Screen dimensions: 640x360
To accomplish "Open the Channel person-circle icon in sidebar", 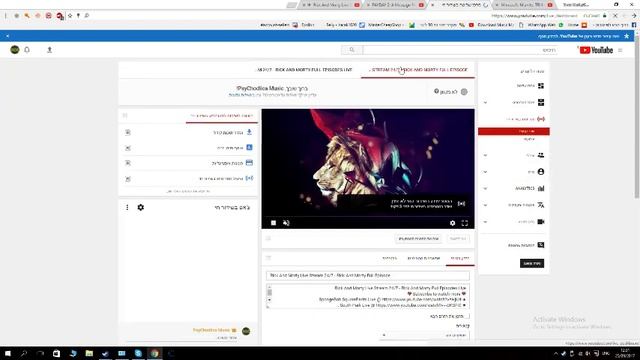I will (541, 172).
